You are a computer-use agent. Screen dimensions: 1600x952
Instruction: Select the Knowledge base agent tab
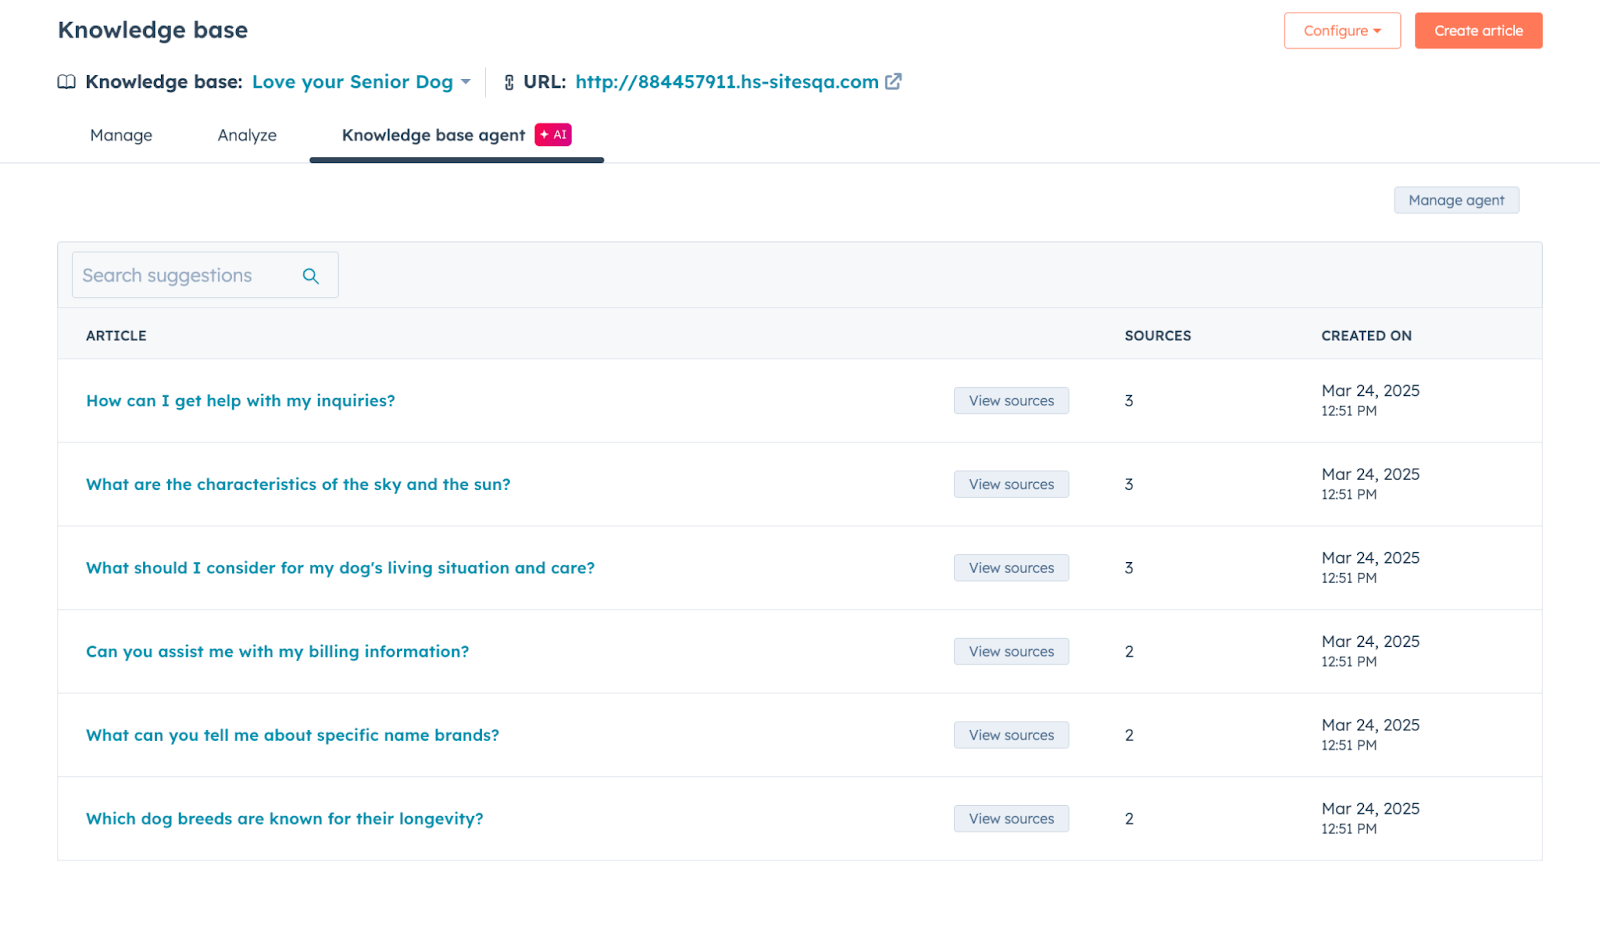tap(433, 135)
